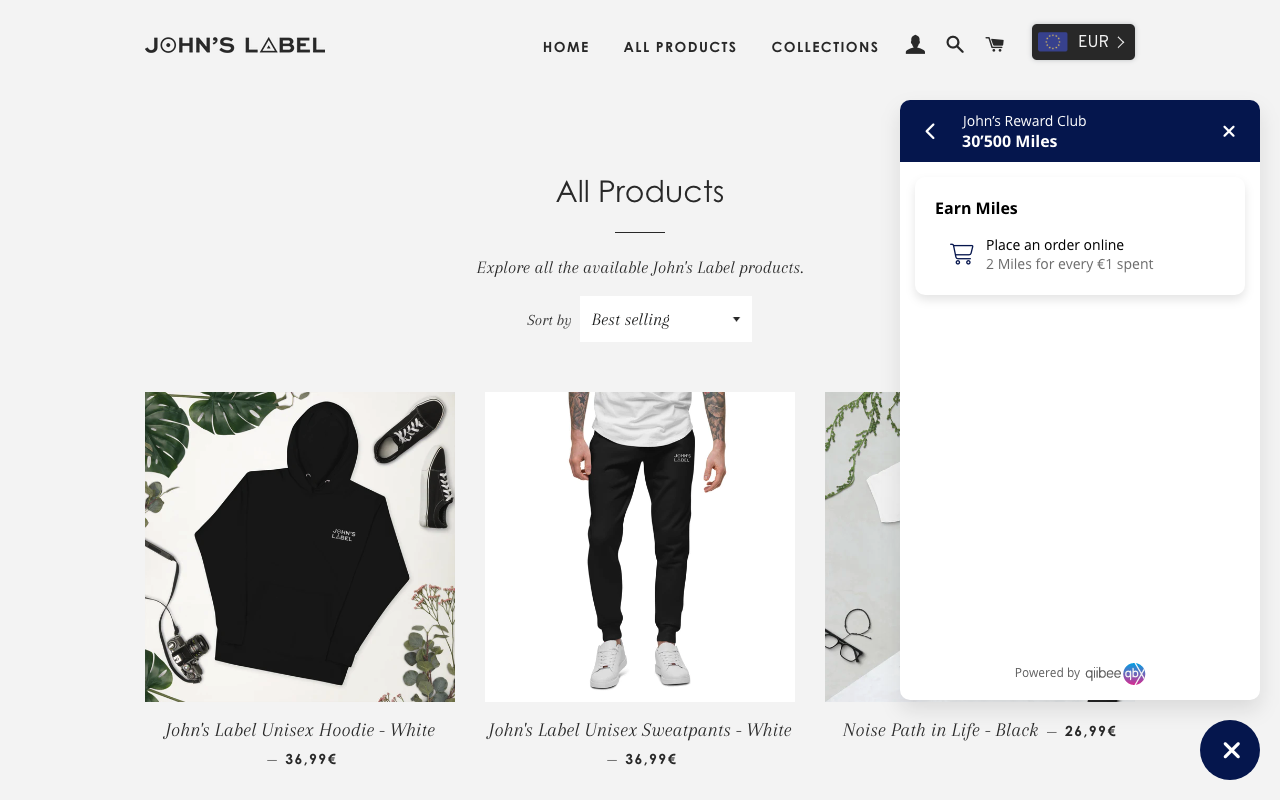Click the John's Label logo

pyautogui.click(x=235, y=45)
